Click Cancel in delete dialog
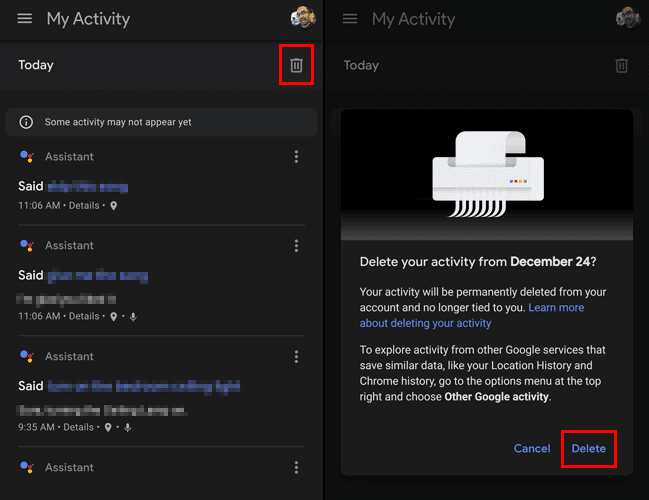Screen dimensions: 649x500 (x=532, y=448)
